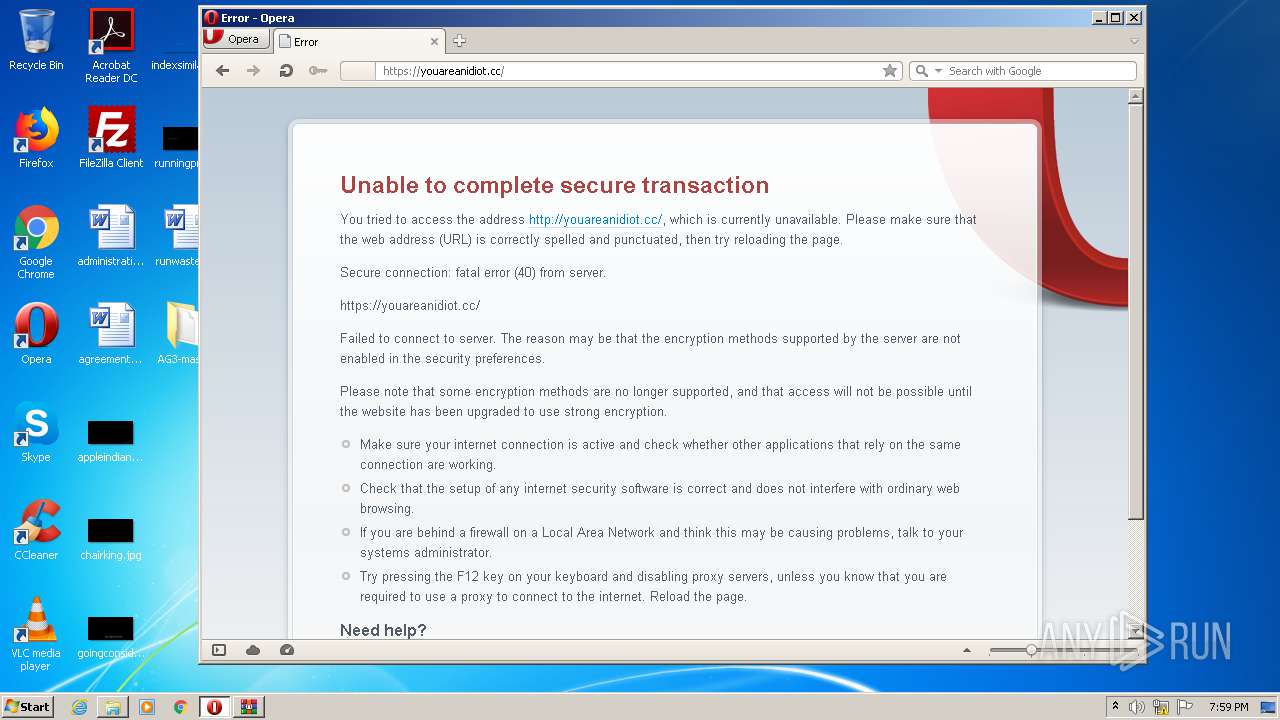Select the chairking.jpg file on desktop
The height and width of the screenshot is (720, 1280).
[x=111, y=537]
